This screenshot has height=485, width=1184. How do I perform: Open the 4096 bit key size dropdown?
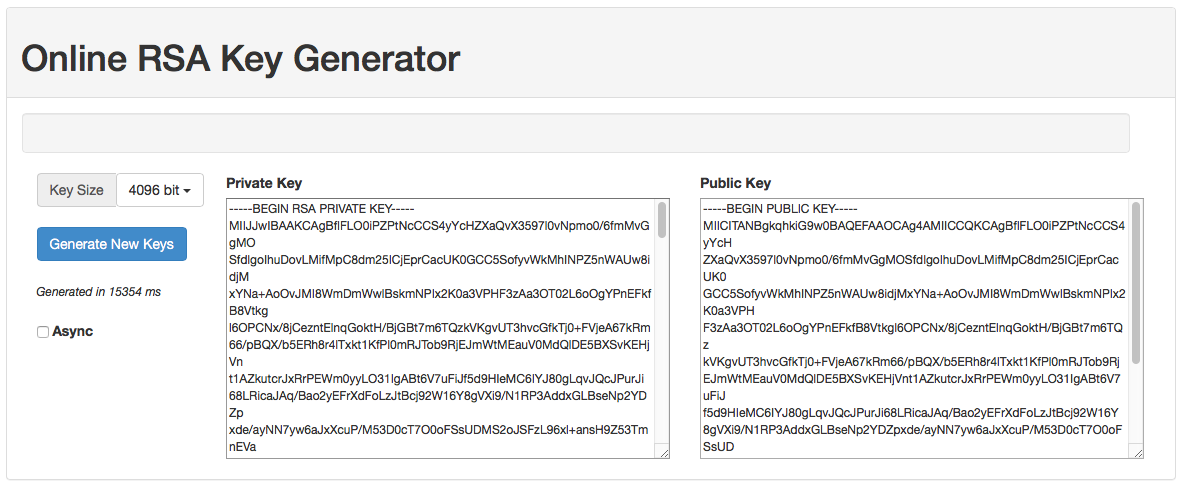[160, 190]
